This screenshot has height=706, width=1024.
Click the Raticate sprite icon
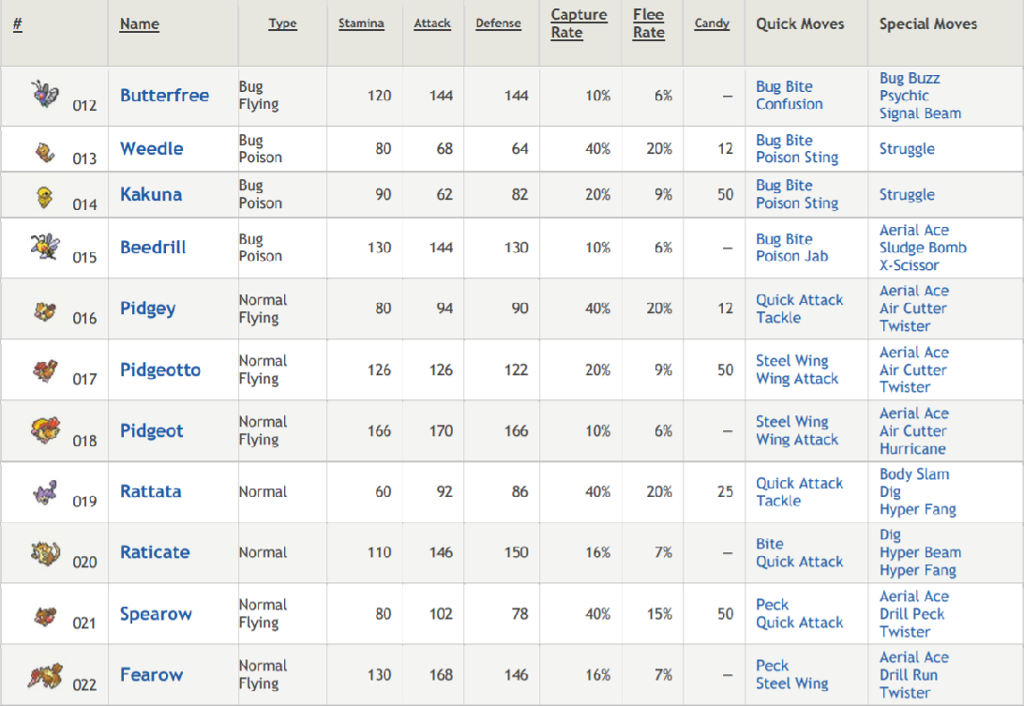[45, 553]
